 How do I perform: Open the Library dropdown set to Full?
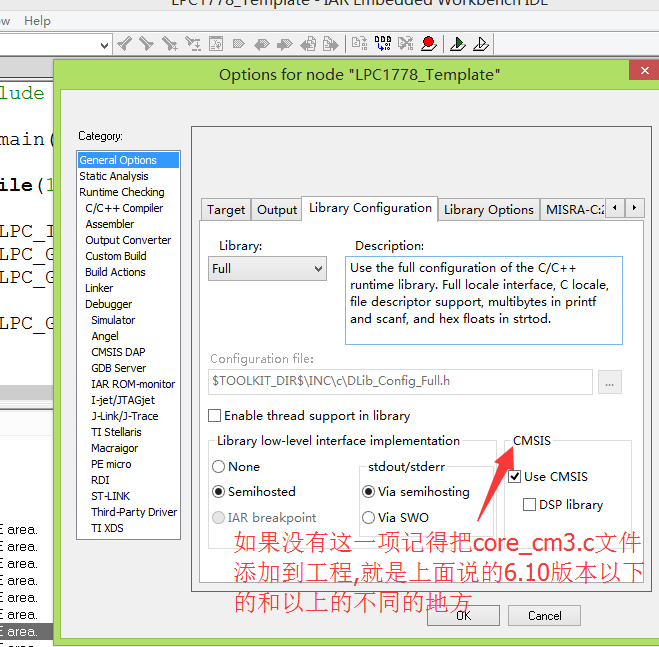pyautogui.click(x=267, y=269)
